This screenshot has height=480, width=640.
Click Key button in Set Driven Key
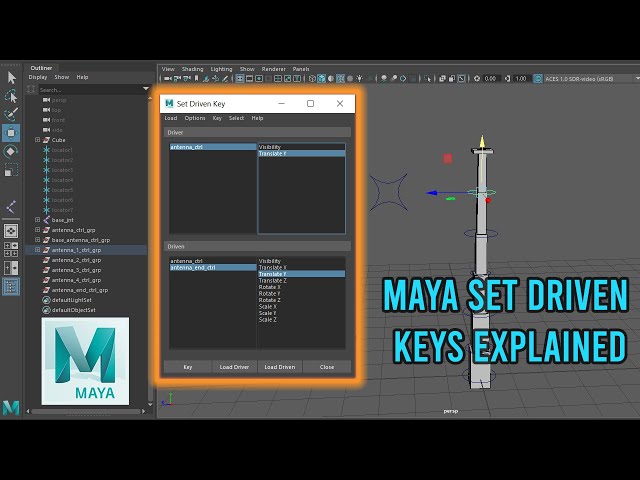click(x=188, y=367)
